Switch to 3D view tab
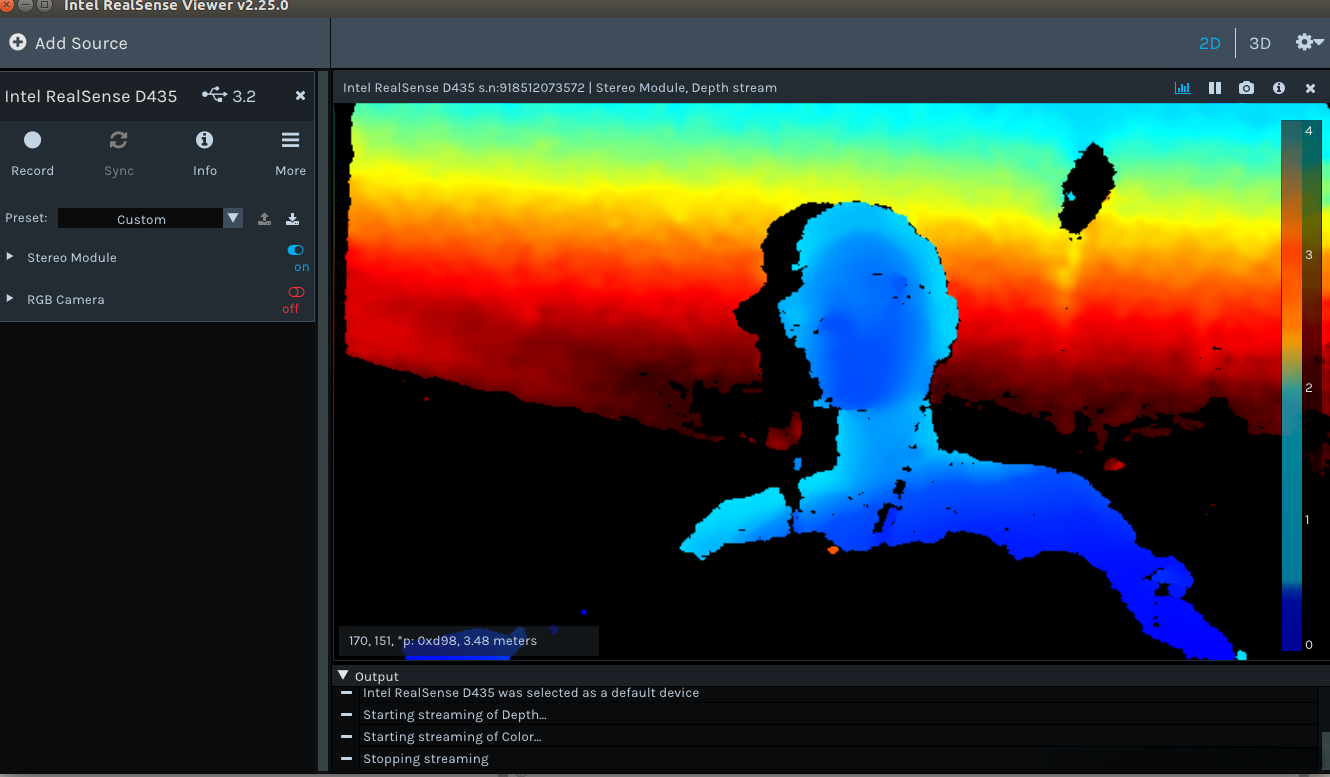The width and height of the screenshot is (1330, 777). tap(1260, 43)
